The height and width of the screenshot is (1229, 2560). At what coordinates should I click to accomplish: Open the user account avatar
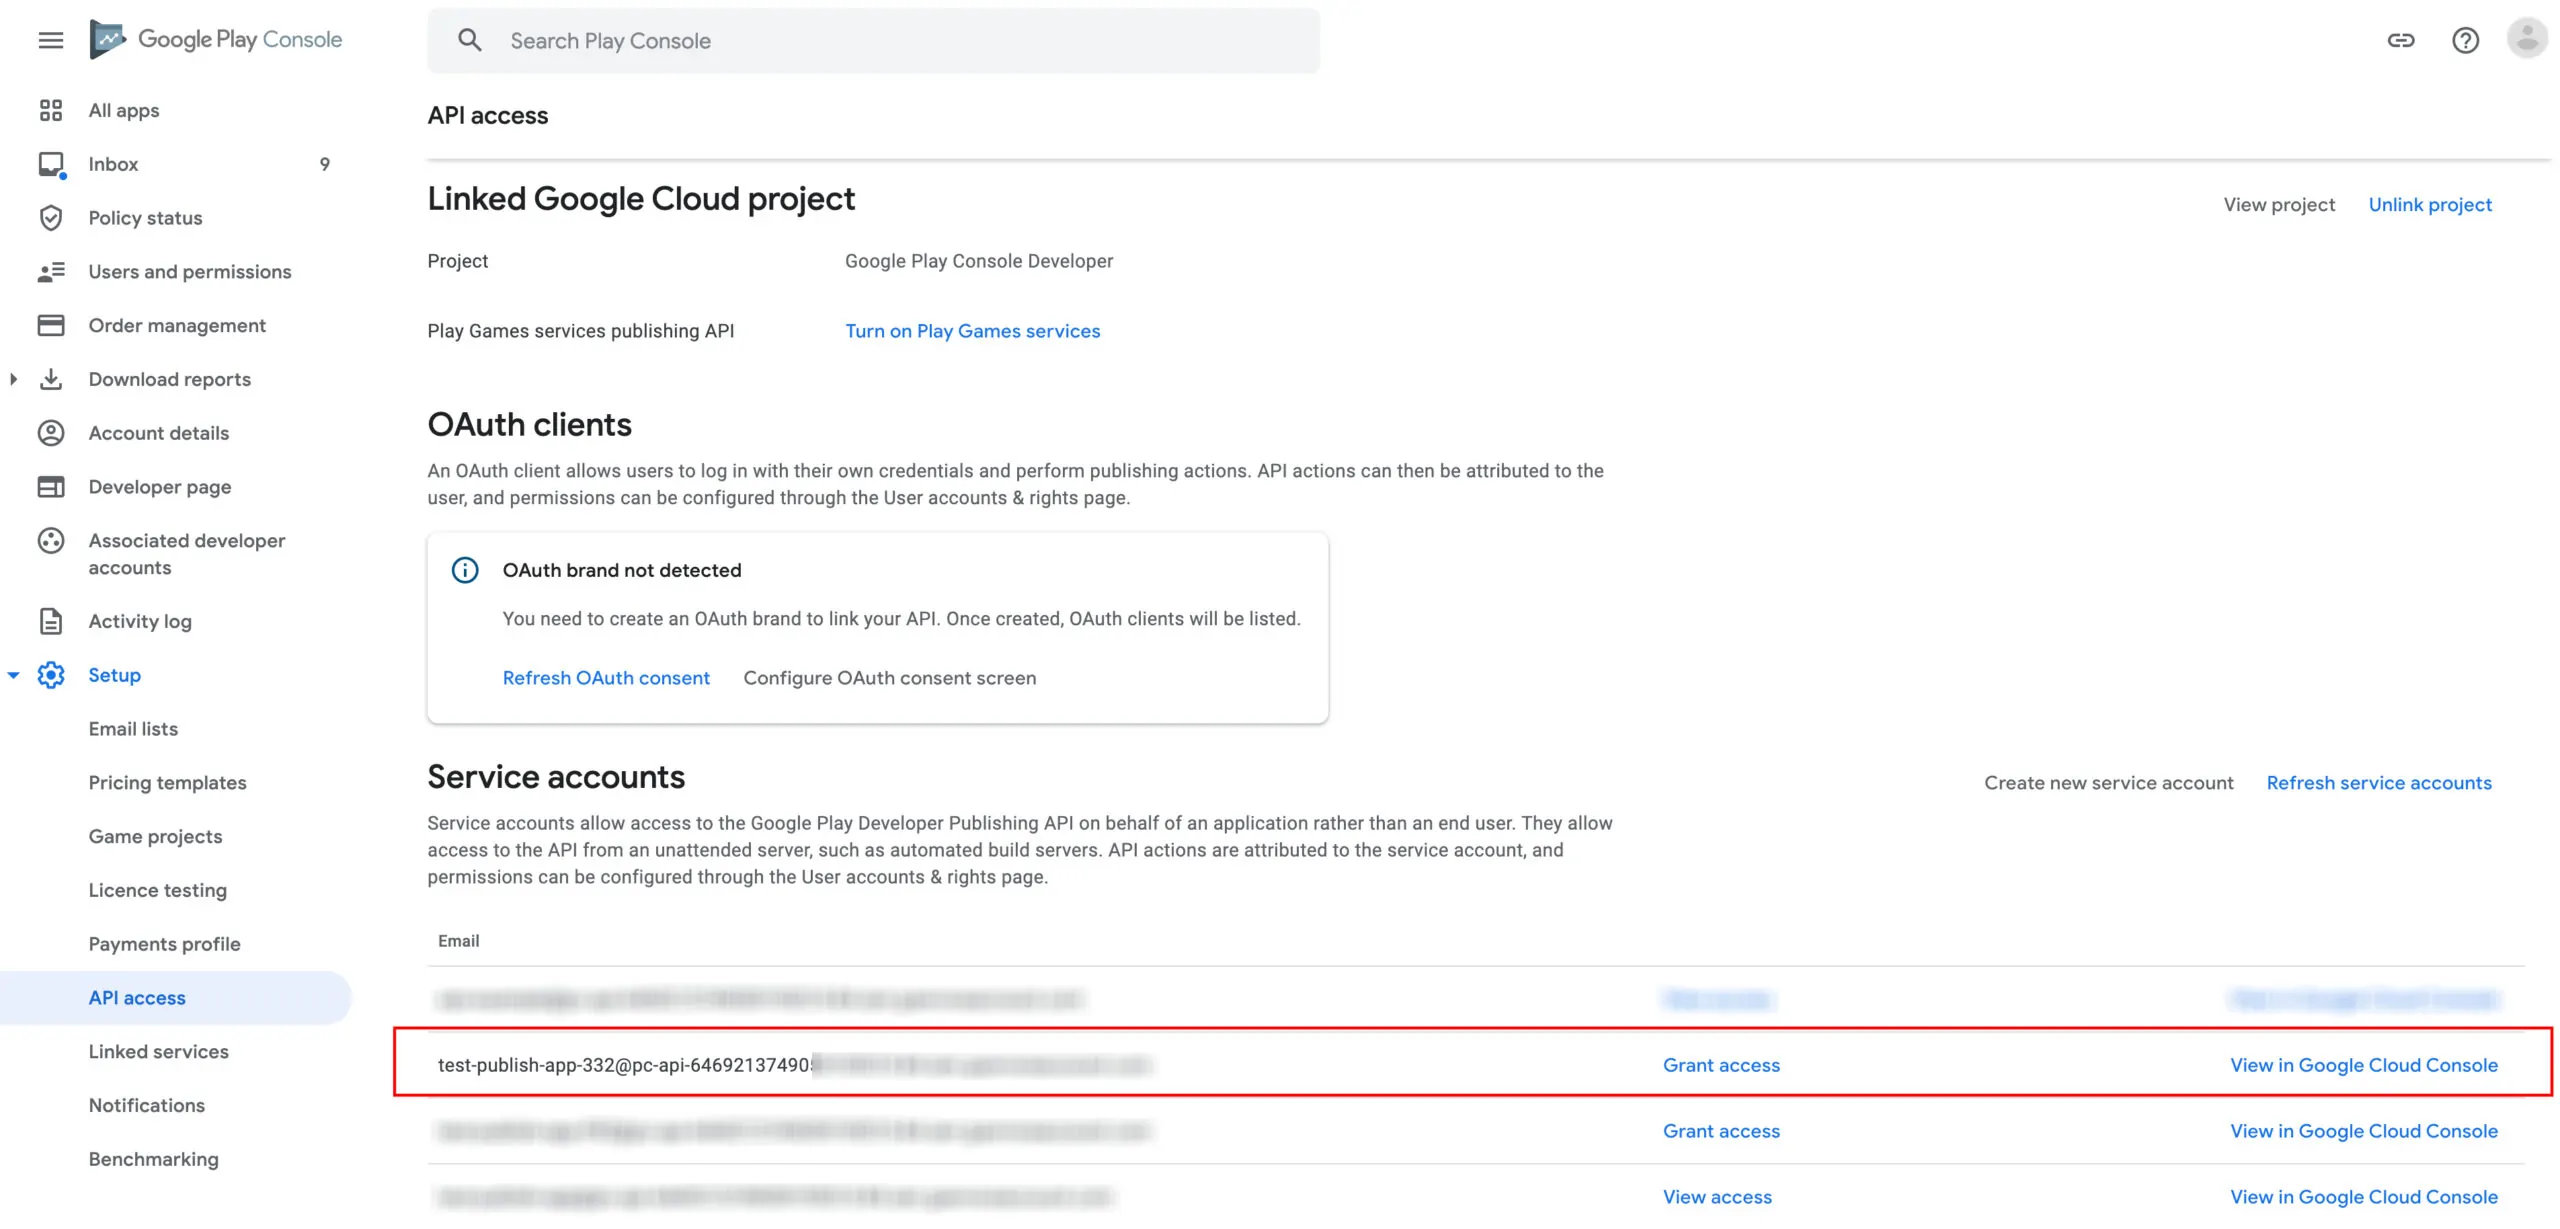pos(2526,39)
